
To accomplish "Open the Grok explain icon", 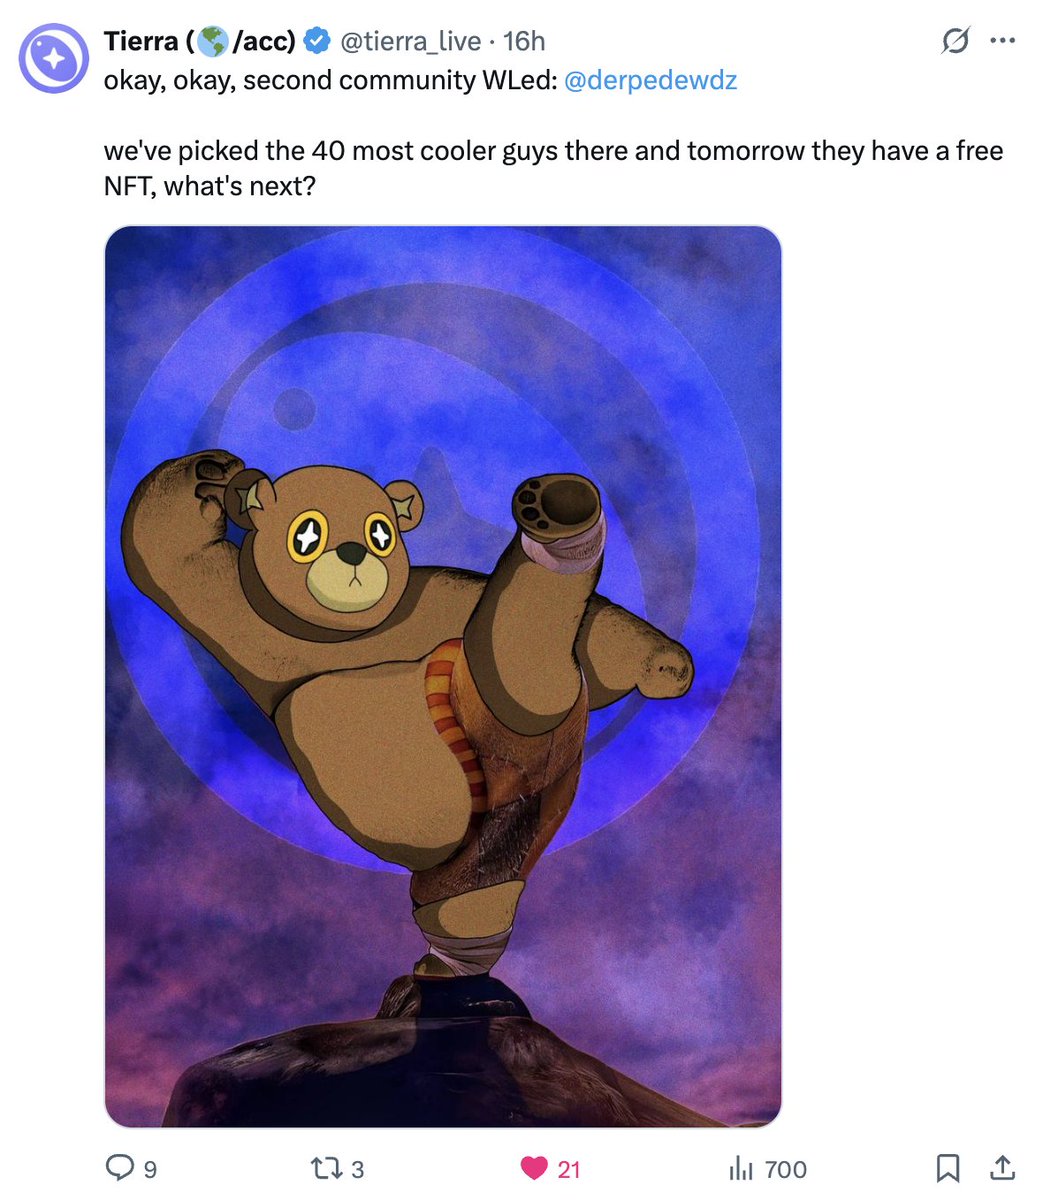I will point(955,41).
